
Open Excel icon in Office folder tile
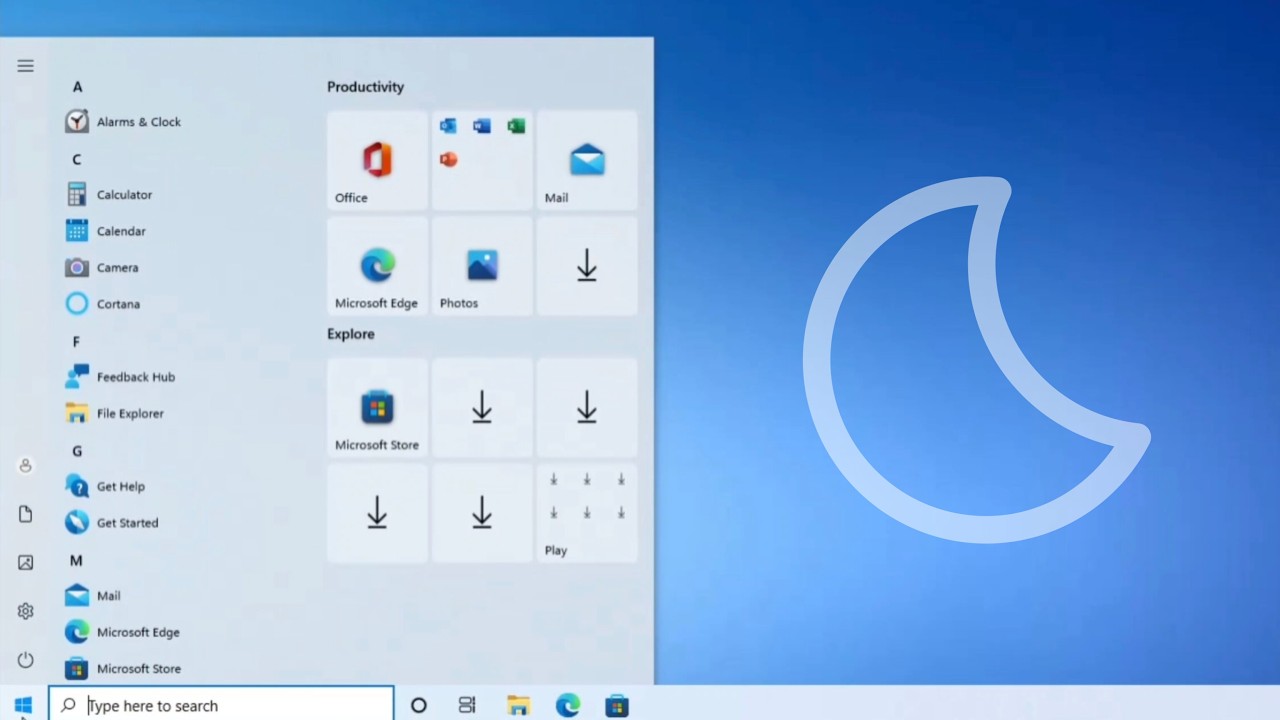(x=516, y=126)
